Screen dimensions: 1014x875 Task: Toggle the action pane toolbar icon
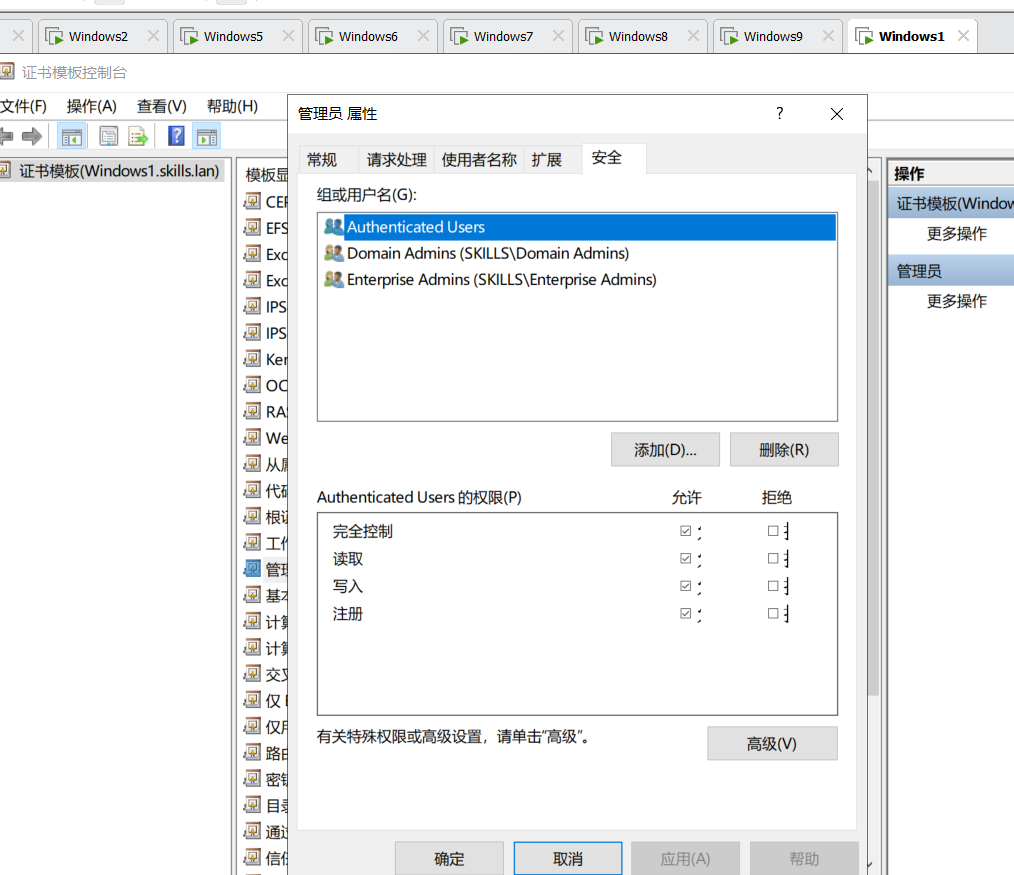pyautogui.click(x=207, y=137)
